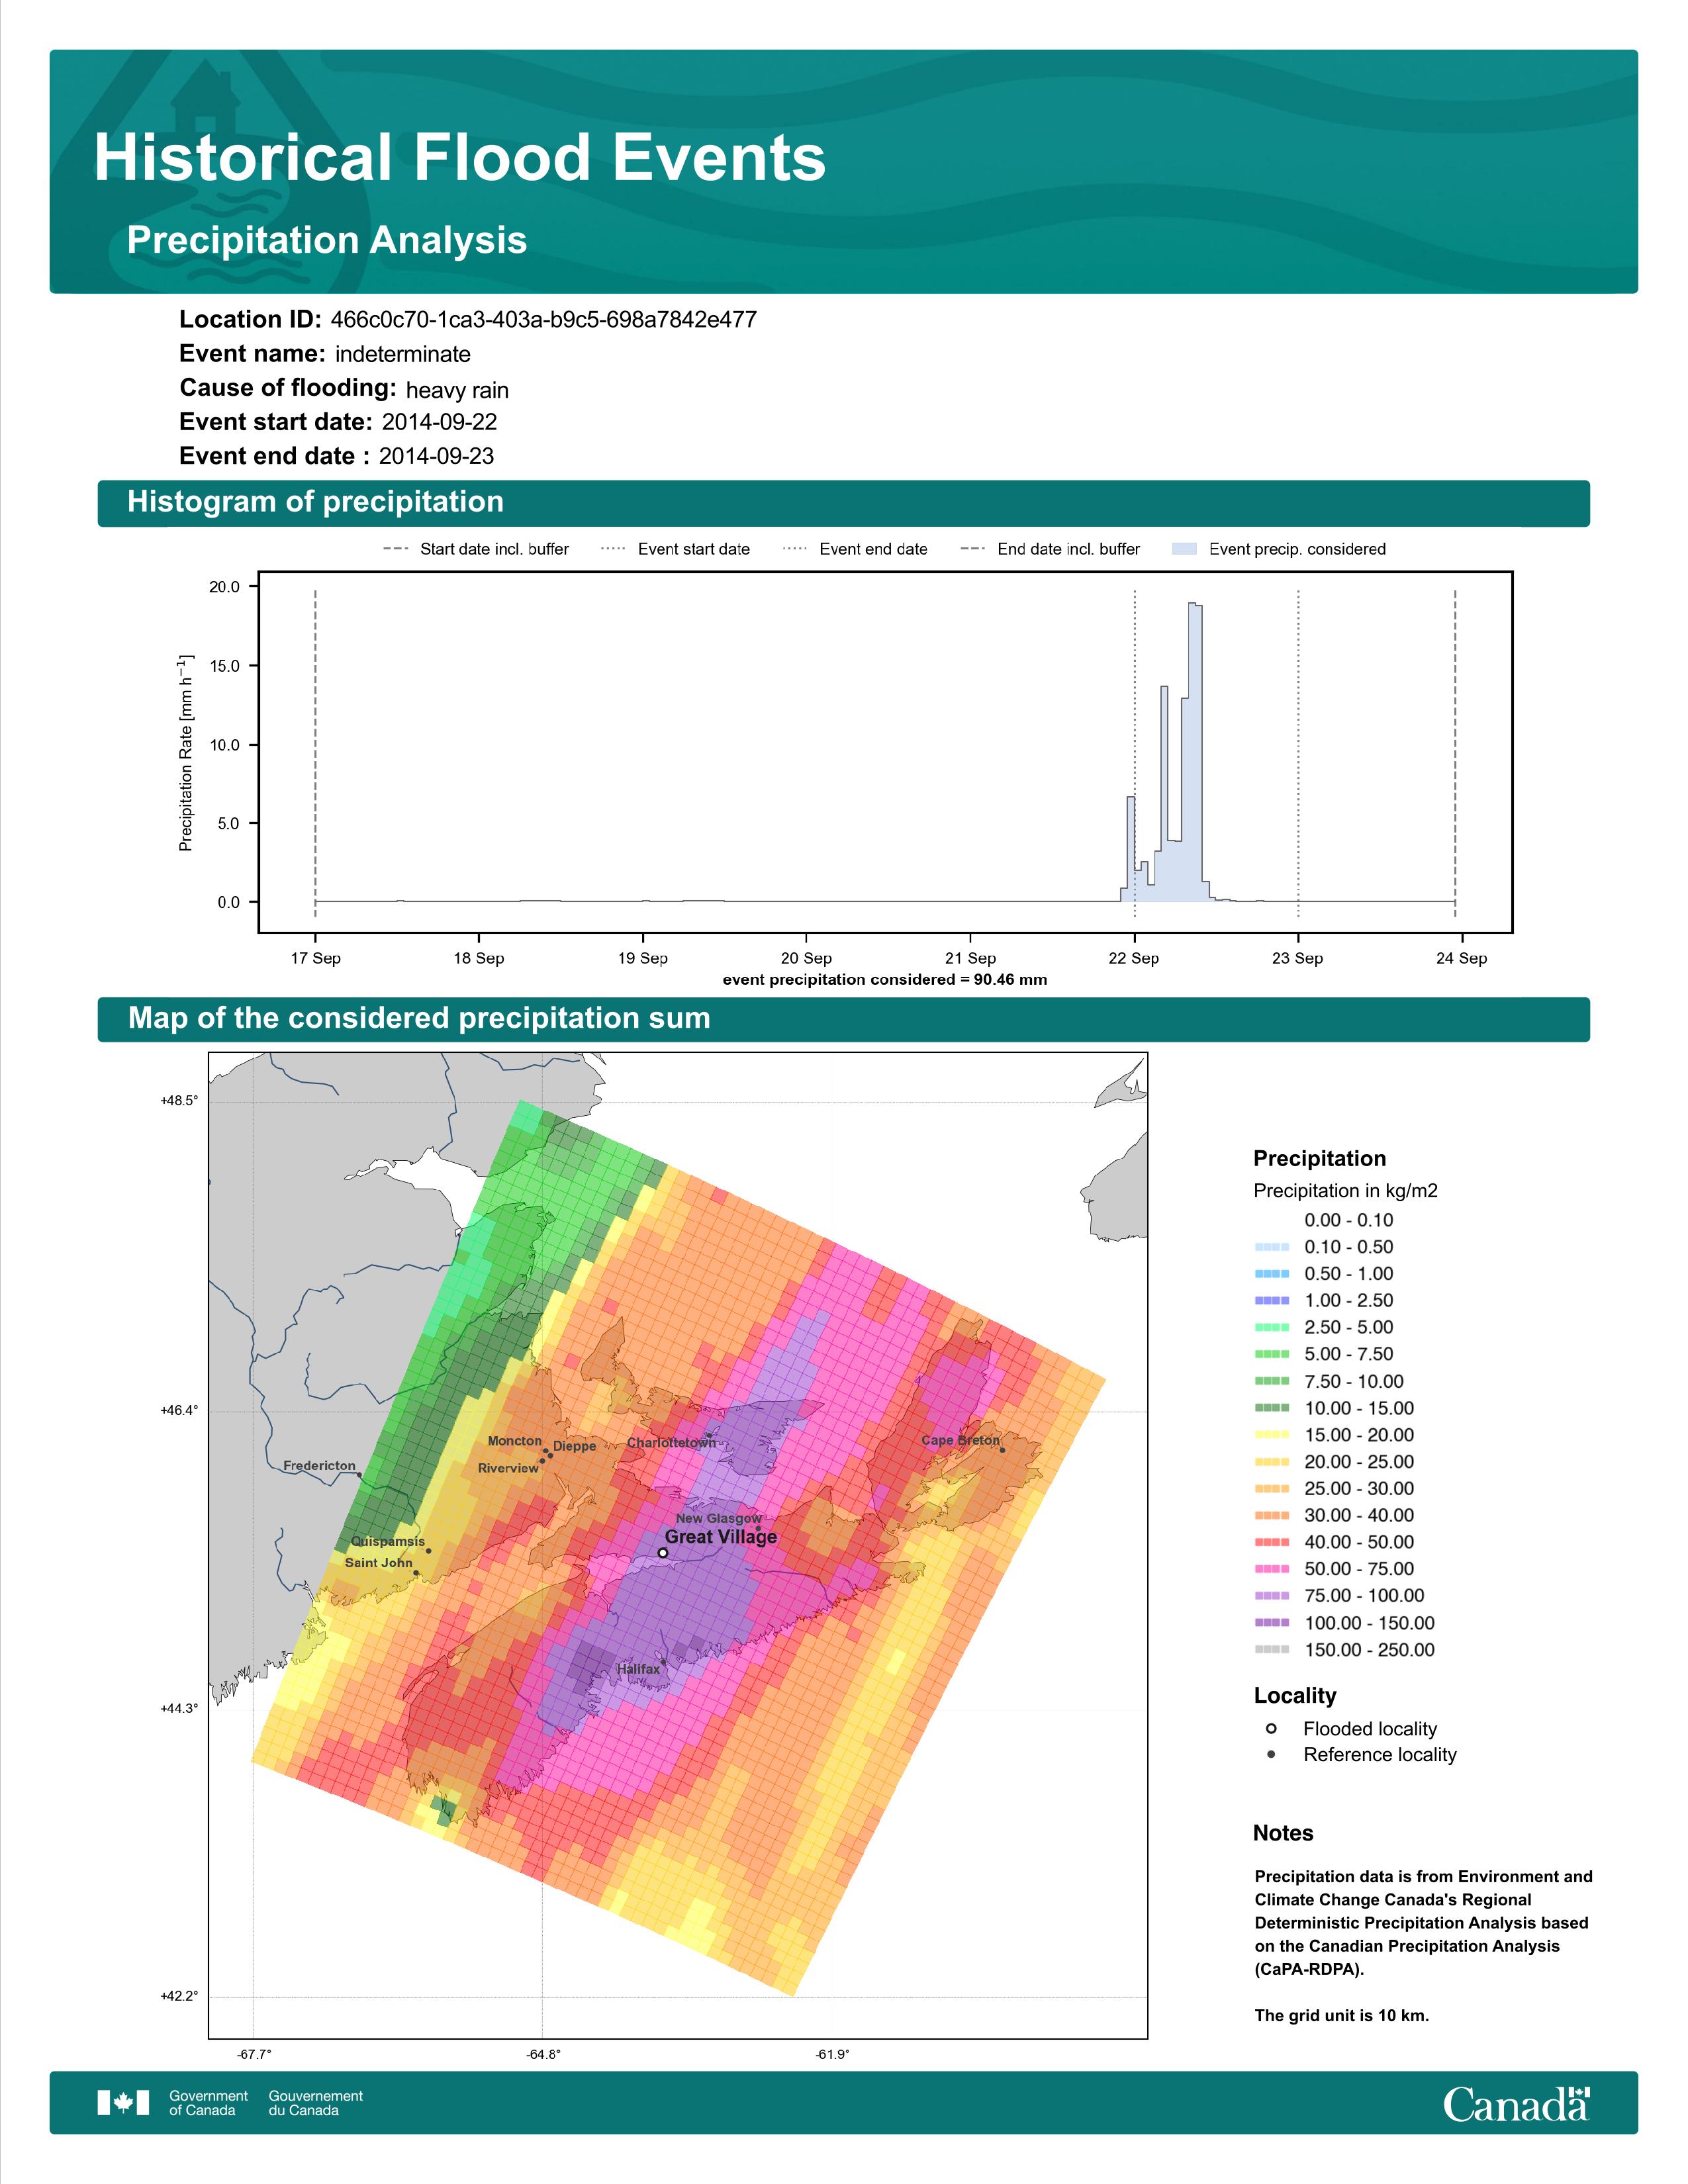Click the Event end date legend entry
The image size is (1688, 2184).
[x=855, y=549]
